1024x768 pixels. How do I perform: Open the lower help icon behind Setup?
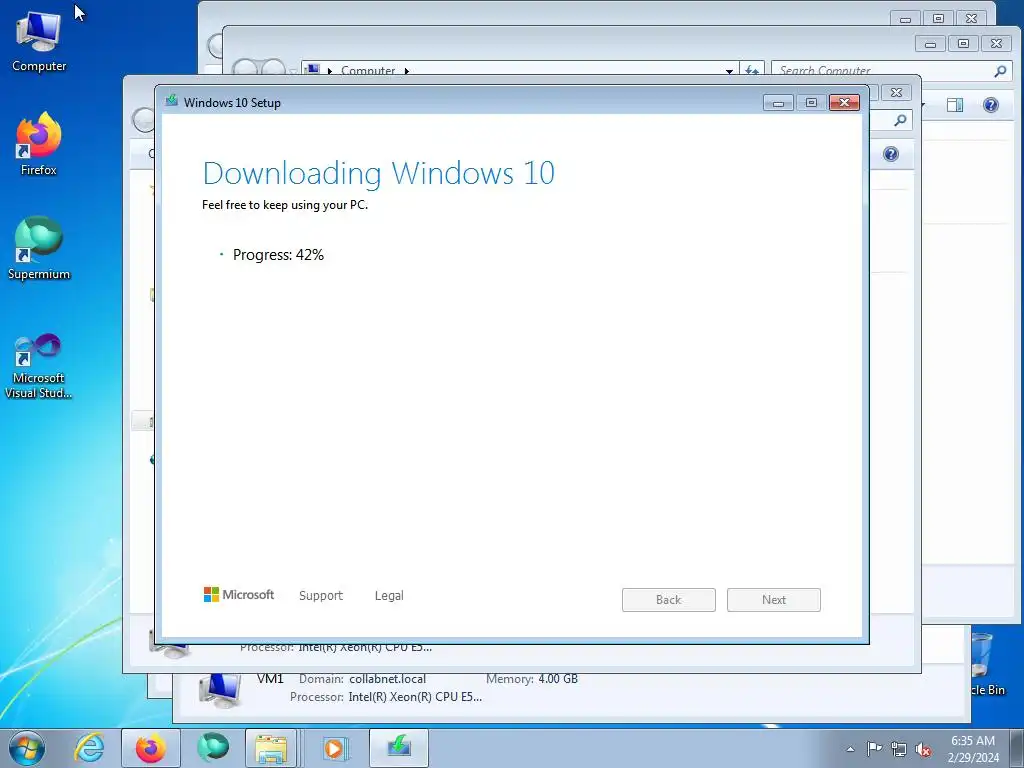(891, 154)
